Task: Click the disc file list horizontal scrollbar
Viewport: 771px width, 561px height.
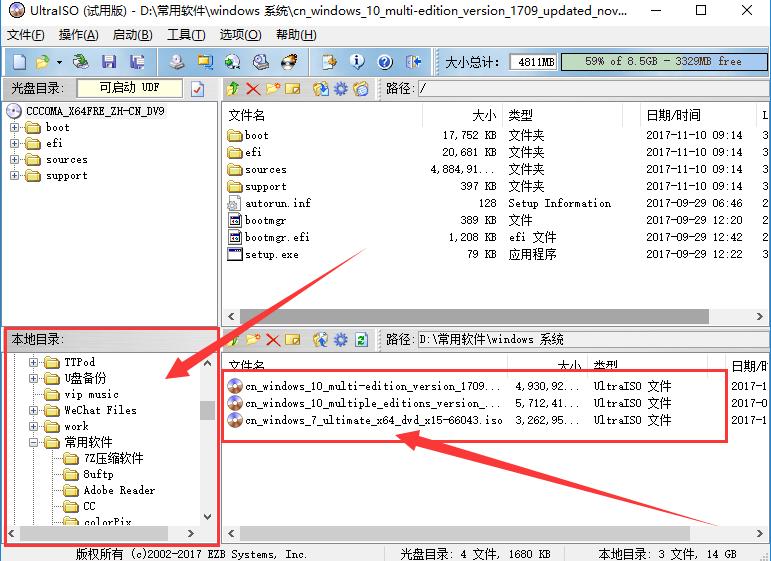Action: pos(474,316)
